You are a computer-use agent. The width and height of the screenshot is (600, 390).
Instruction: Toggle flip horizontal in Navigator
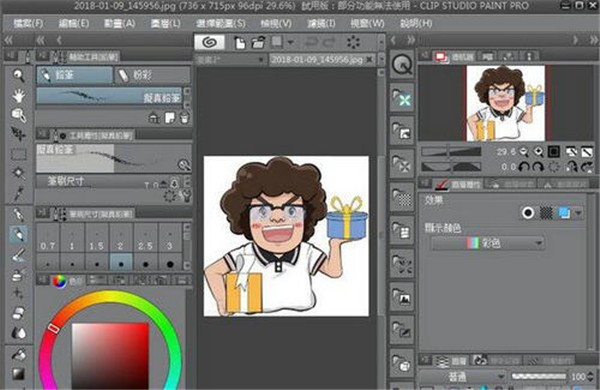pos(571,152)
